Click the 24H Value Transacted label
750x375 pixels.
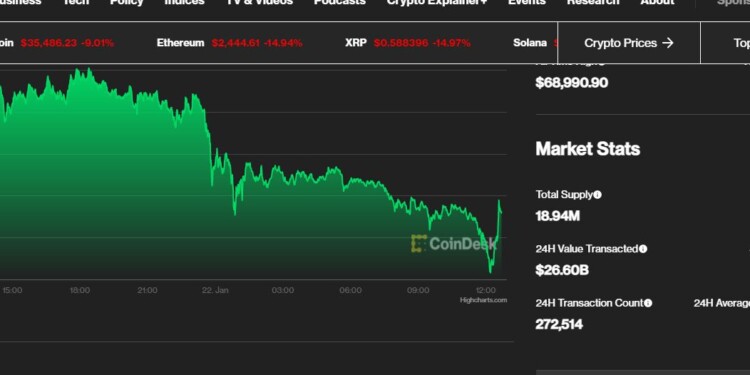(587, 249)
